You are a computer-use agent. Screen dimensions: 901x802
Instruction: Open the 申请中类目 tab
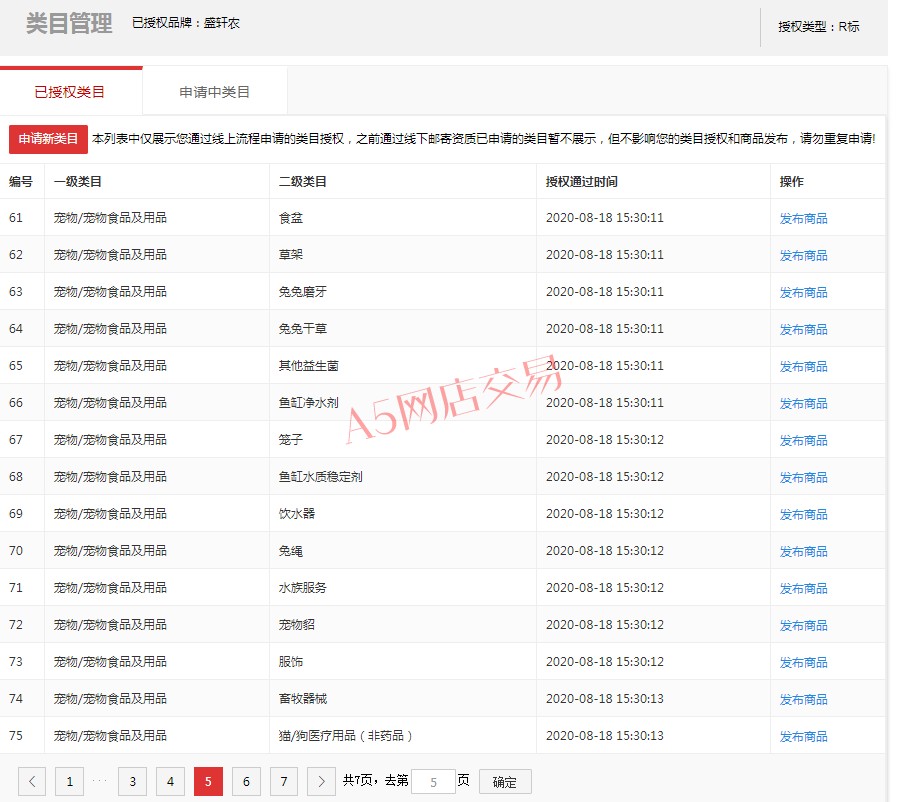215,92
